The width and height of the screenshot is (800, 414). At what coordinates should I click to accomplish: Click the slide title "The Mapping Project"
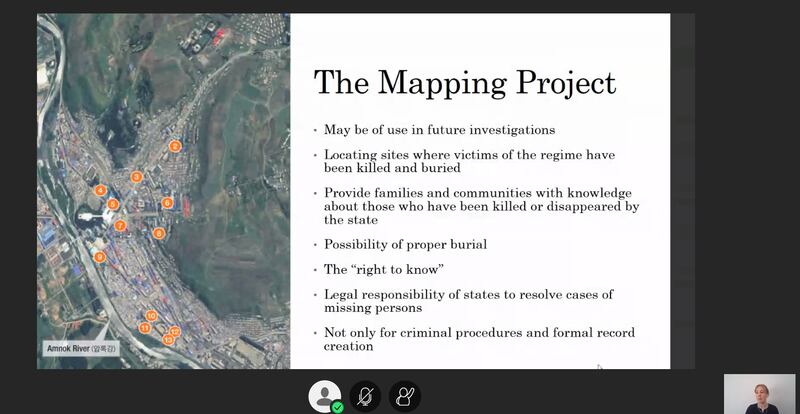coord(465,82)
